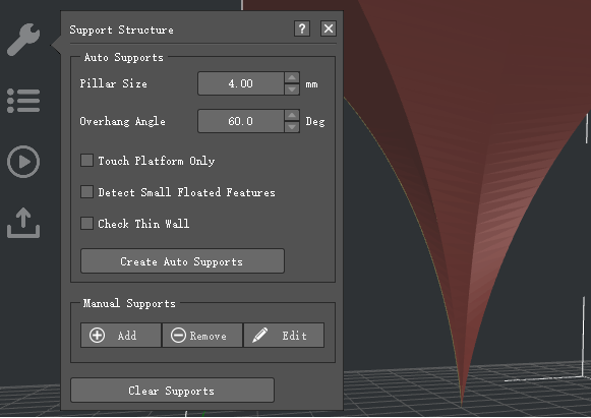Decrease Overhang Angle with down arrow
Image resolution: width=591 pixels, height=418 pixels.
pos(292,127)
